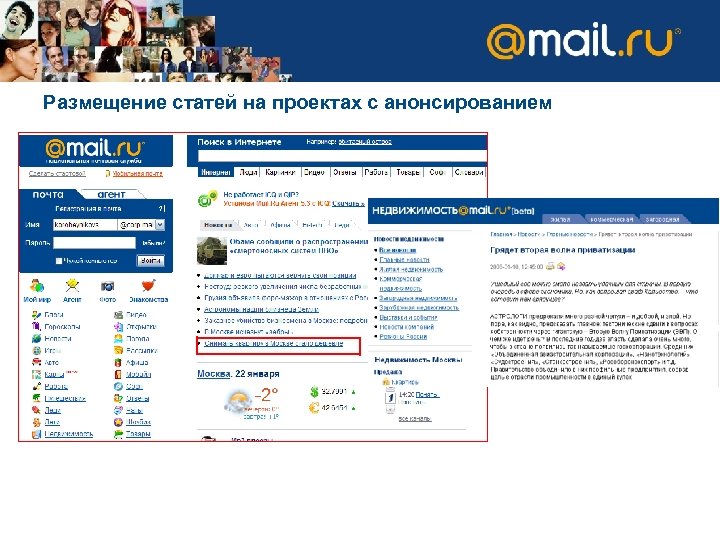Switch to the Агент tab
Image resolution: width=720 pixels, height=540 pixels.
point(111,195)
